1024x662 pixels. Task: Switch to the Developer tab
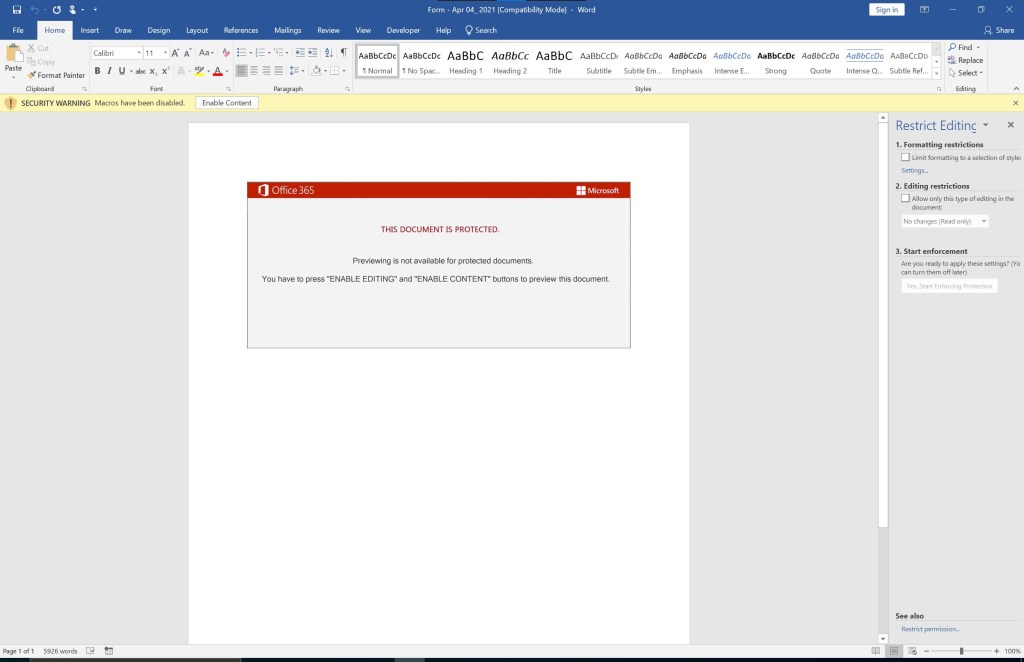(x=403, y=30)
